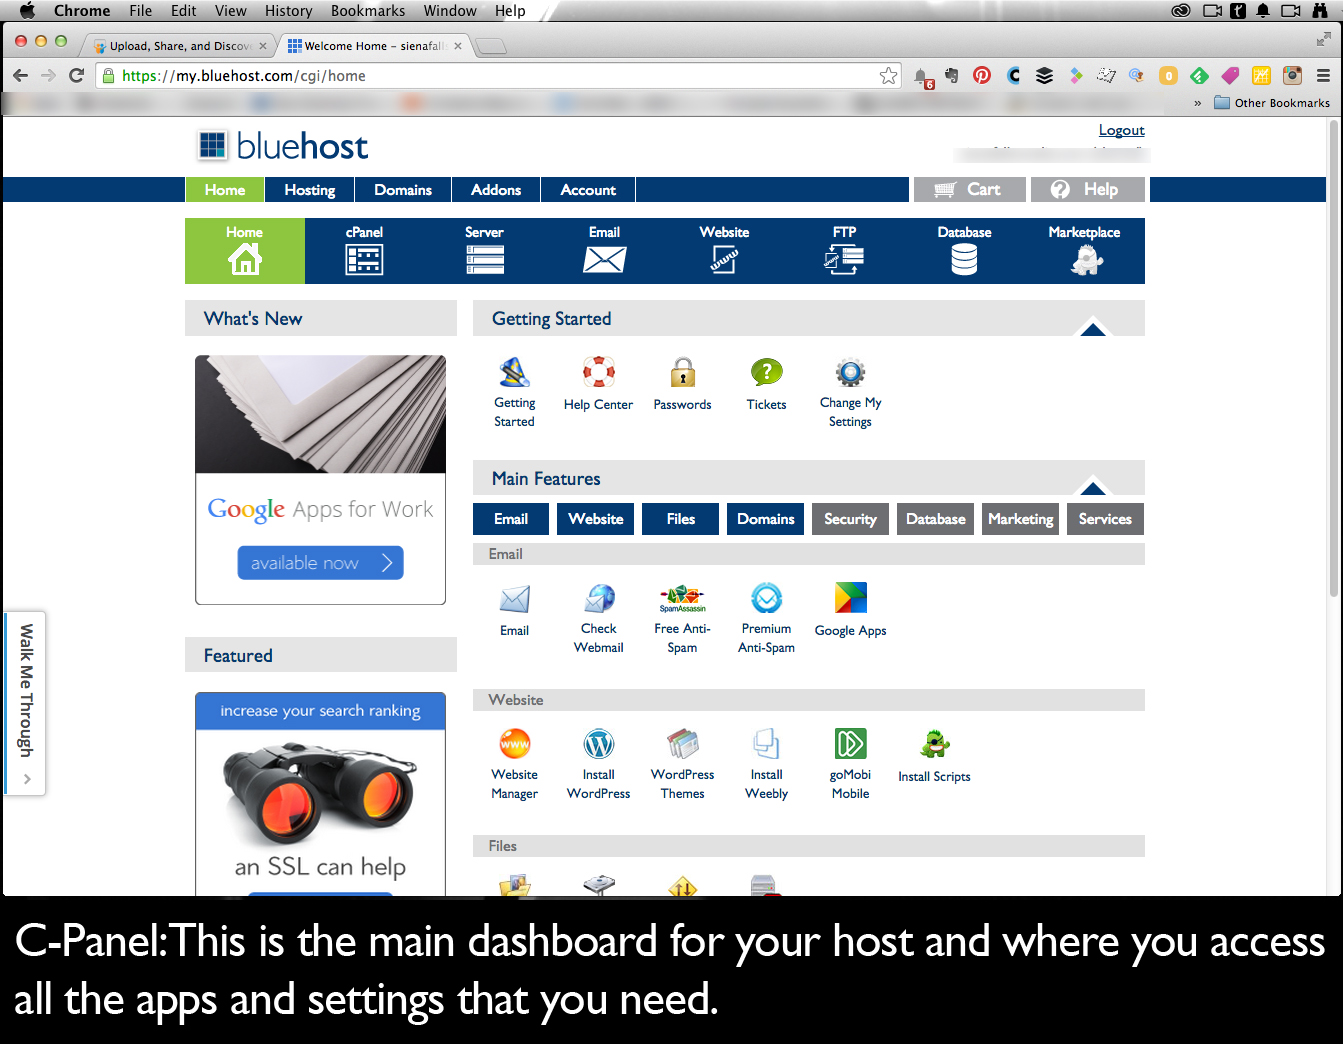This screenshot has height=1044, width=1343.
Task: Switch to Domains features tab
Action: 765,519
